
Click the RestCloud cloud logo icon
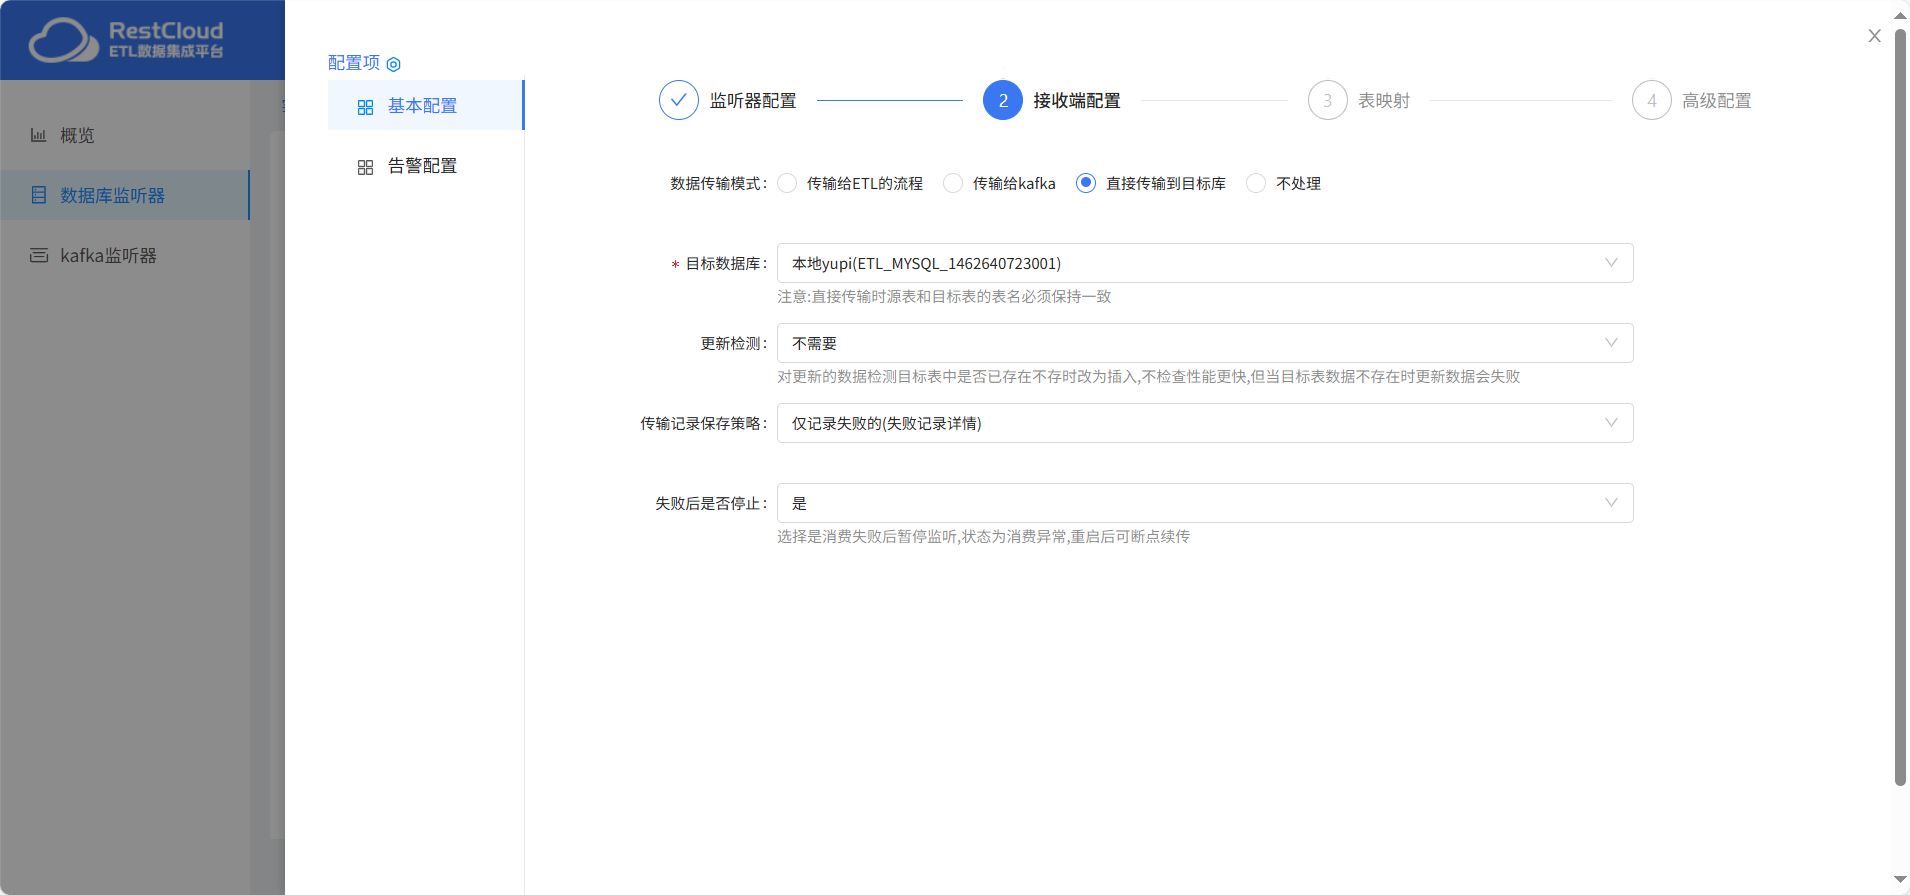click(64, 40)
